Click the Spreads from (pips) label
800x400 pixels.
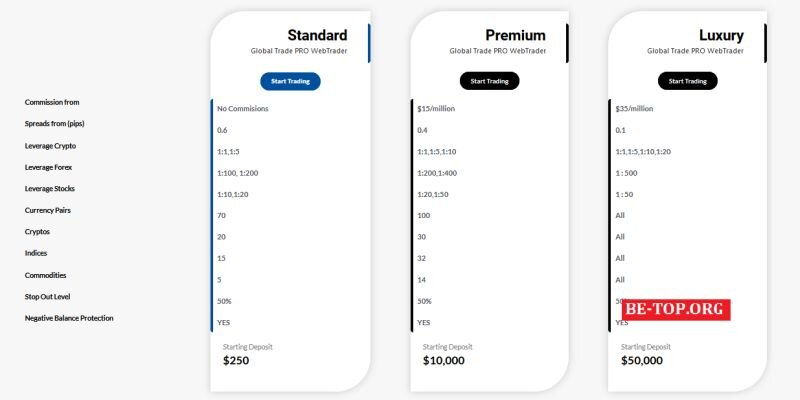point(55,124)
